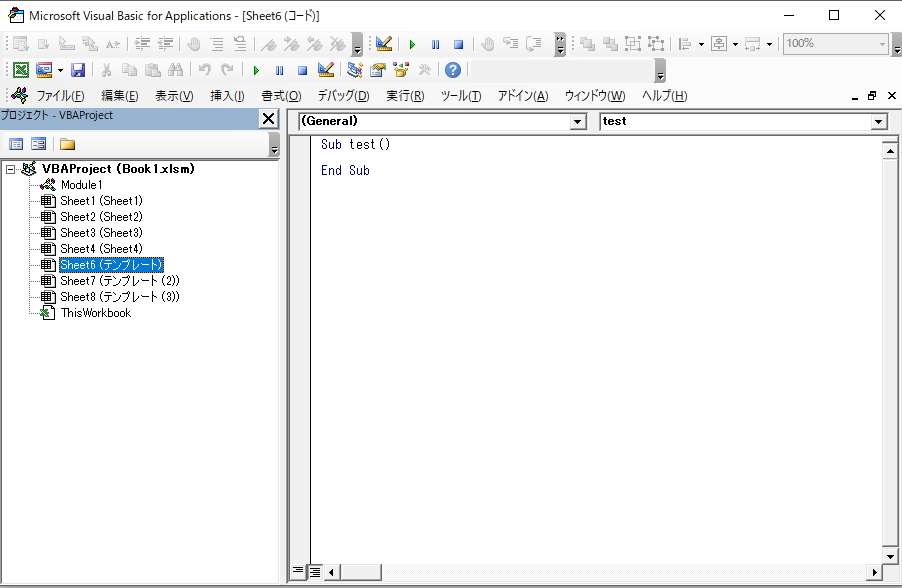This screenshot has width=902, height=588.
Task: Open Project Explorer from its toolbar icon
Action: click(354, 70)
